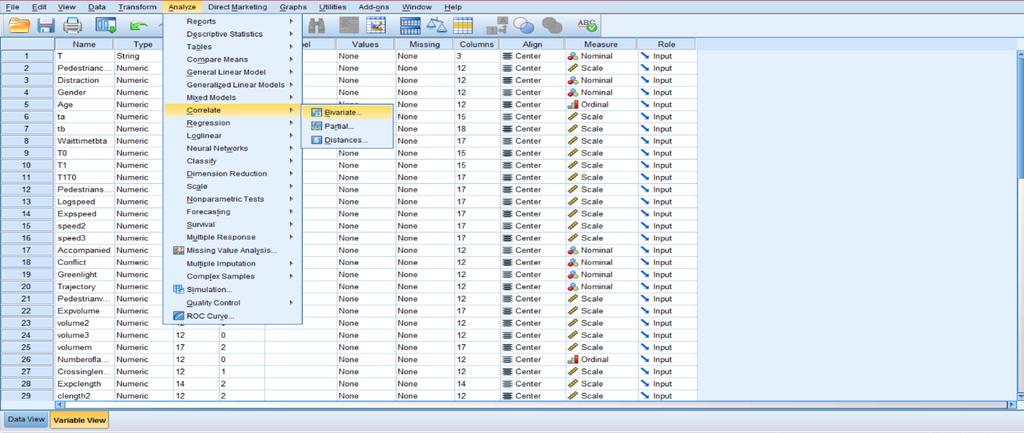Open the Simulation menu entry
The image size is (1024, 433).
point(232,289)
